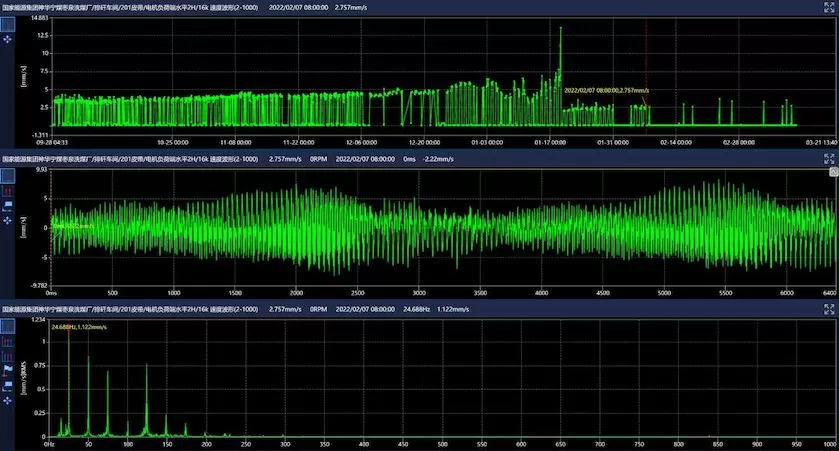
Task: Click the harmonic cursor icon in spectrum toolbar
Action: coord(8,342)
